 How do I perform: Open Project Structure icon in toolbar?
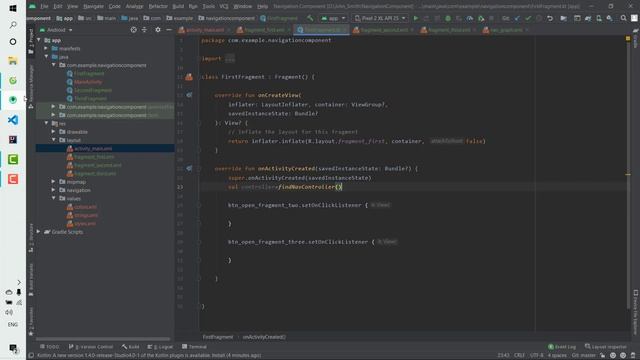[x=563, y=18]
